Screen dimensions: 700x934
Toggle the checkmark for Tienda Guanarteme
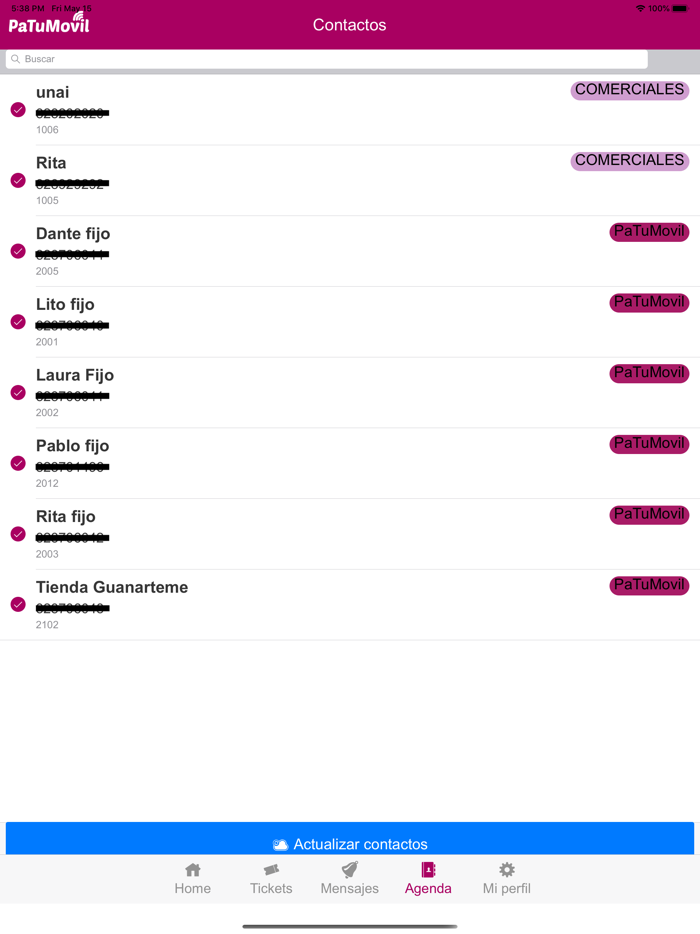click(18, 605)
